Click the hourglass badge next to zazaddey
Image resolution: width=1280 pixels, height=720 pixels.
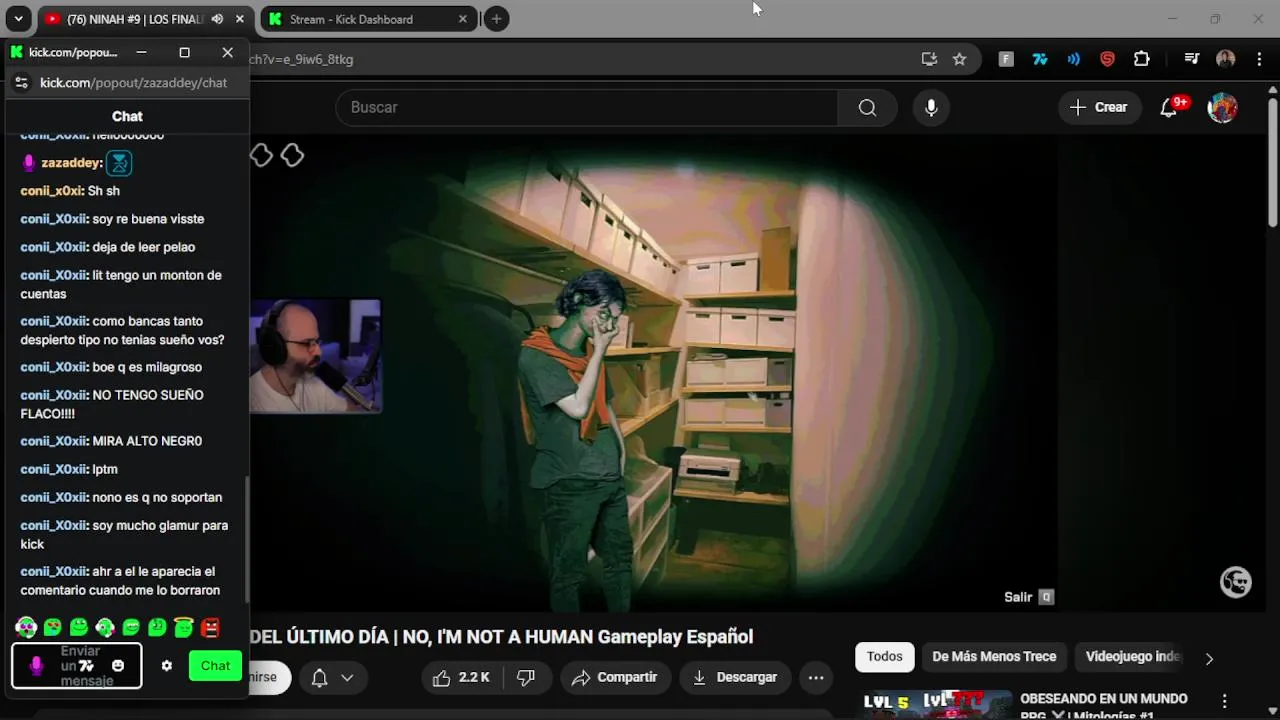(x=119, y=162)
